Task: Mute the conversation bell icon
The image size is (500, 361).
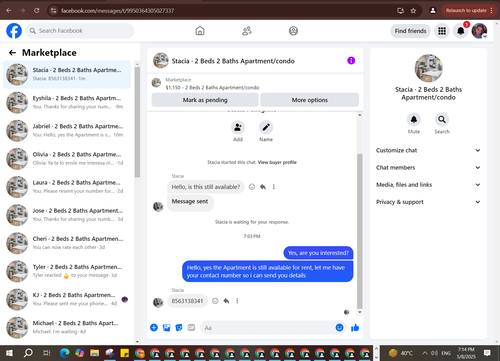Action: tap(414, 119)
